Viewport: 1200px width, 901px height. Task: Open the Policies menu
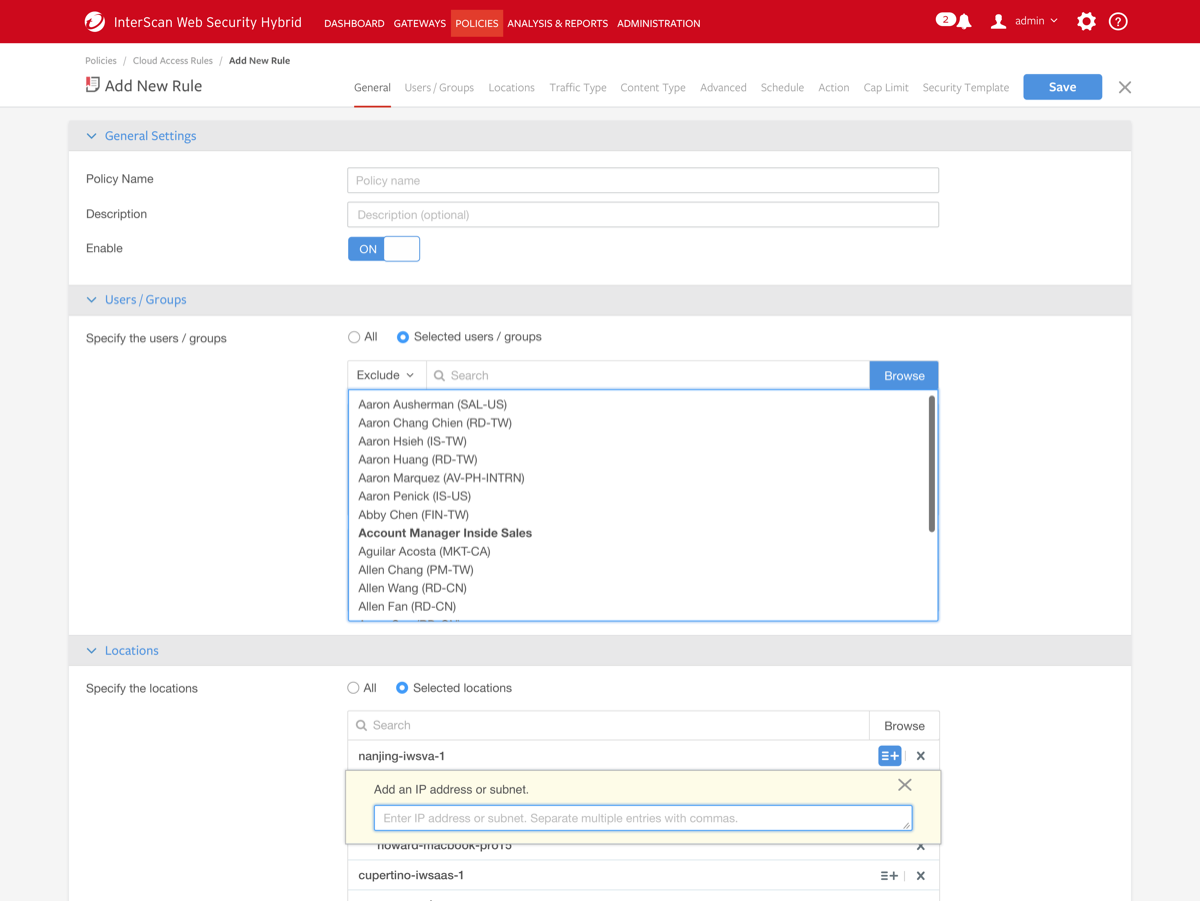(477, 23)
